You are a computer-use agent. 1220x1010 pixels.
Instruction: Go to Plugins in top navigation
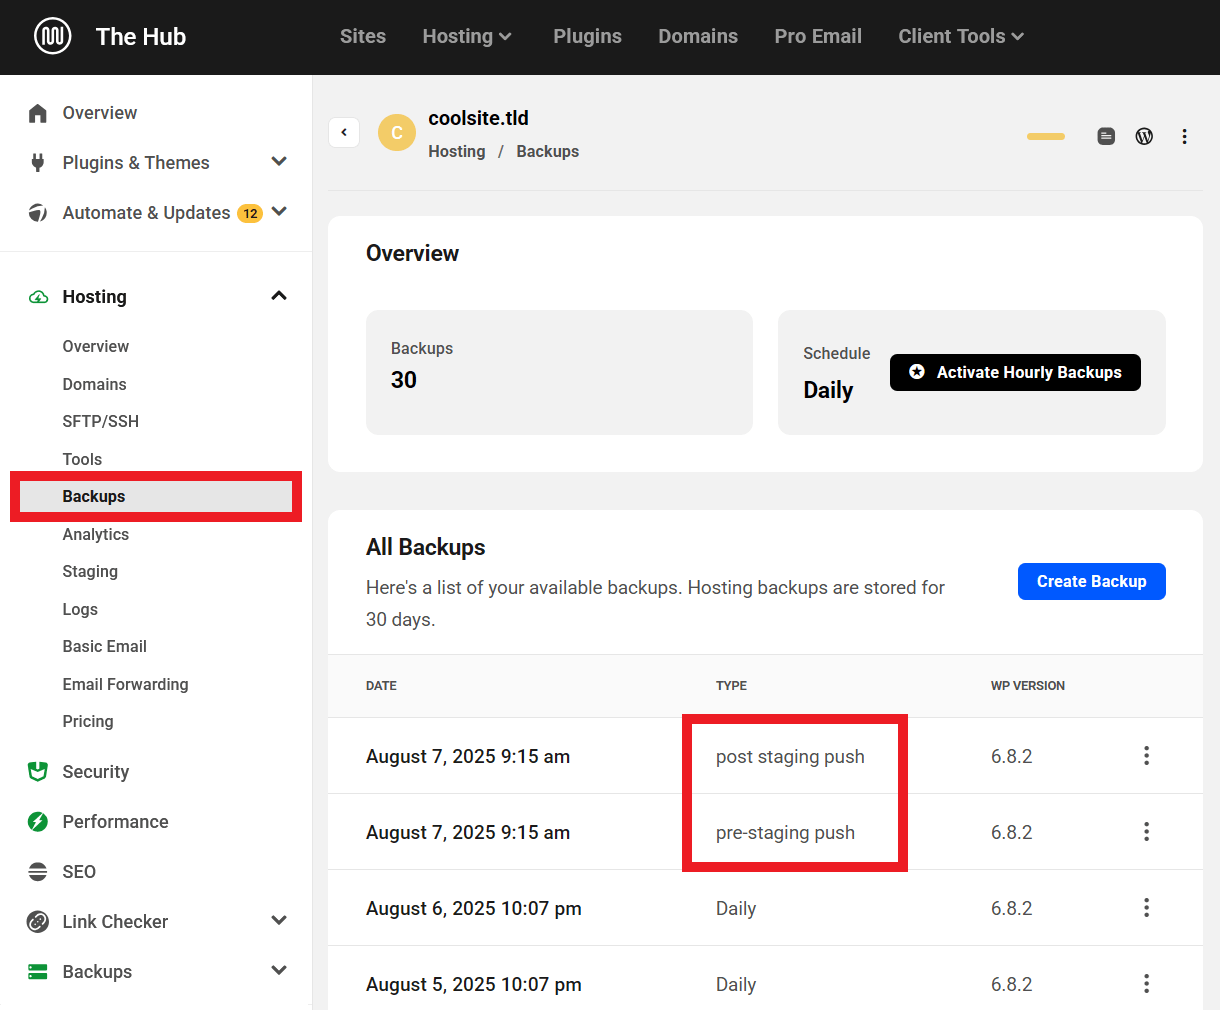tap(587, 36)
